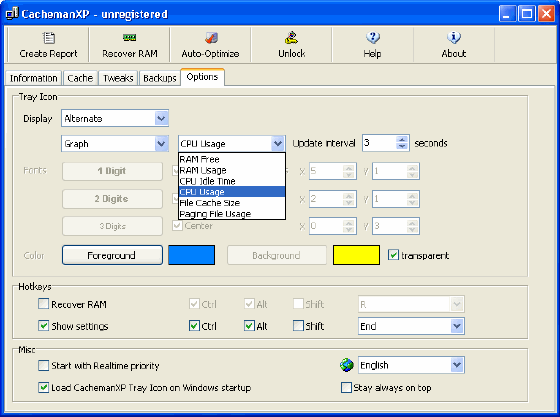Image resolution: width=560 pixels, height=417 pixels.
Task: Choose CPU Idle Time from the list
Action: [x=232, y=181]
